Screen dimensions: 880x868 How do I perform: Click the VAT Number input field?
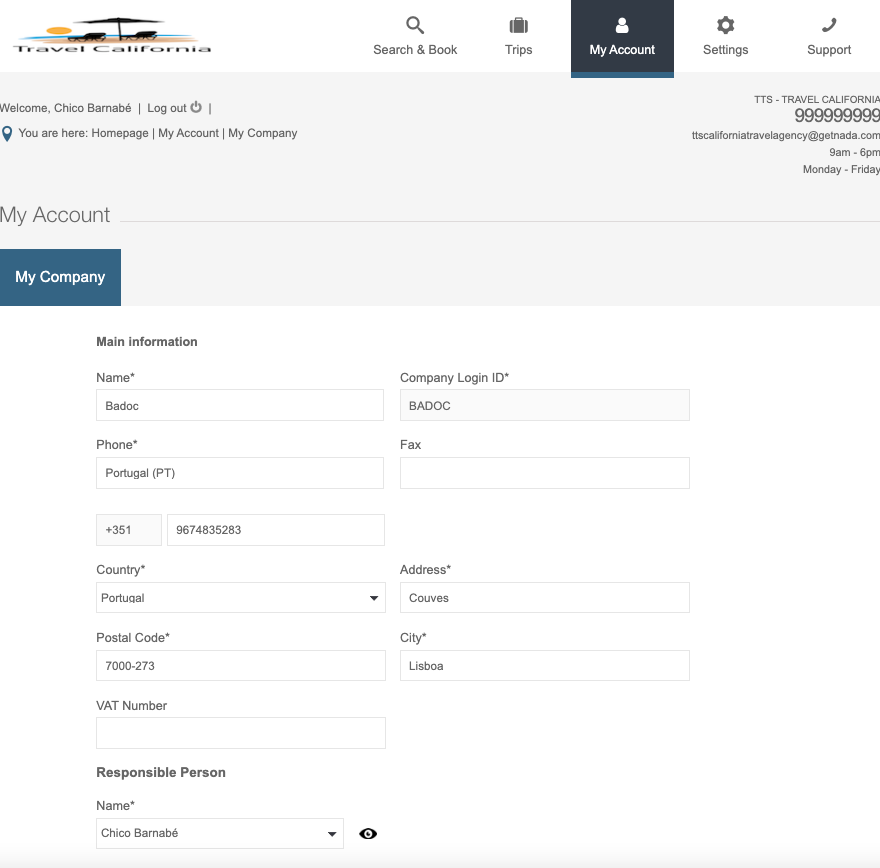point(240,733)
